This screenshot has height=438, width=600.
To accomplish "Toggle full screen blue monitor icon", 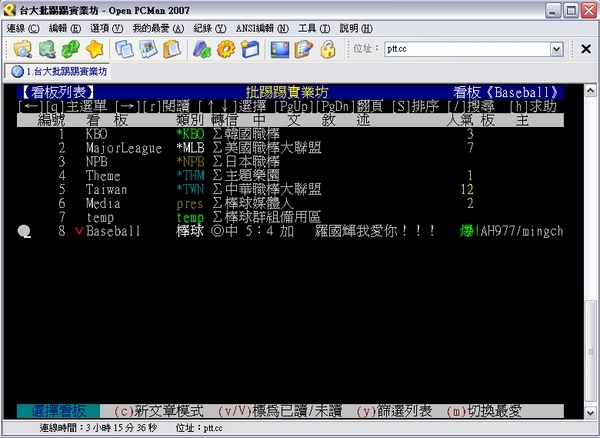I will 280,49.
